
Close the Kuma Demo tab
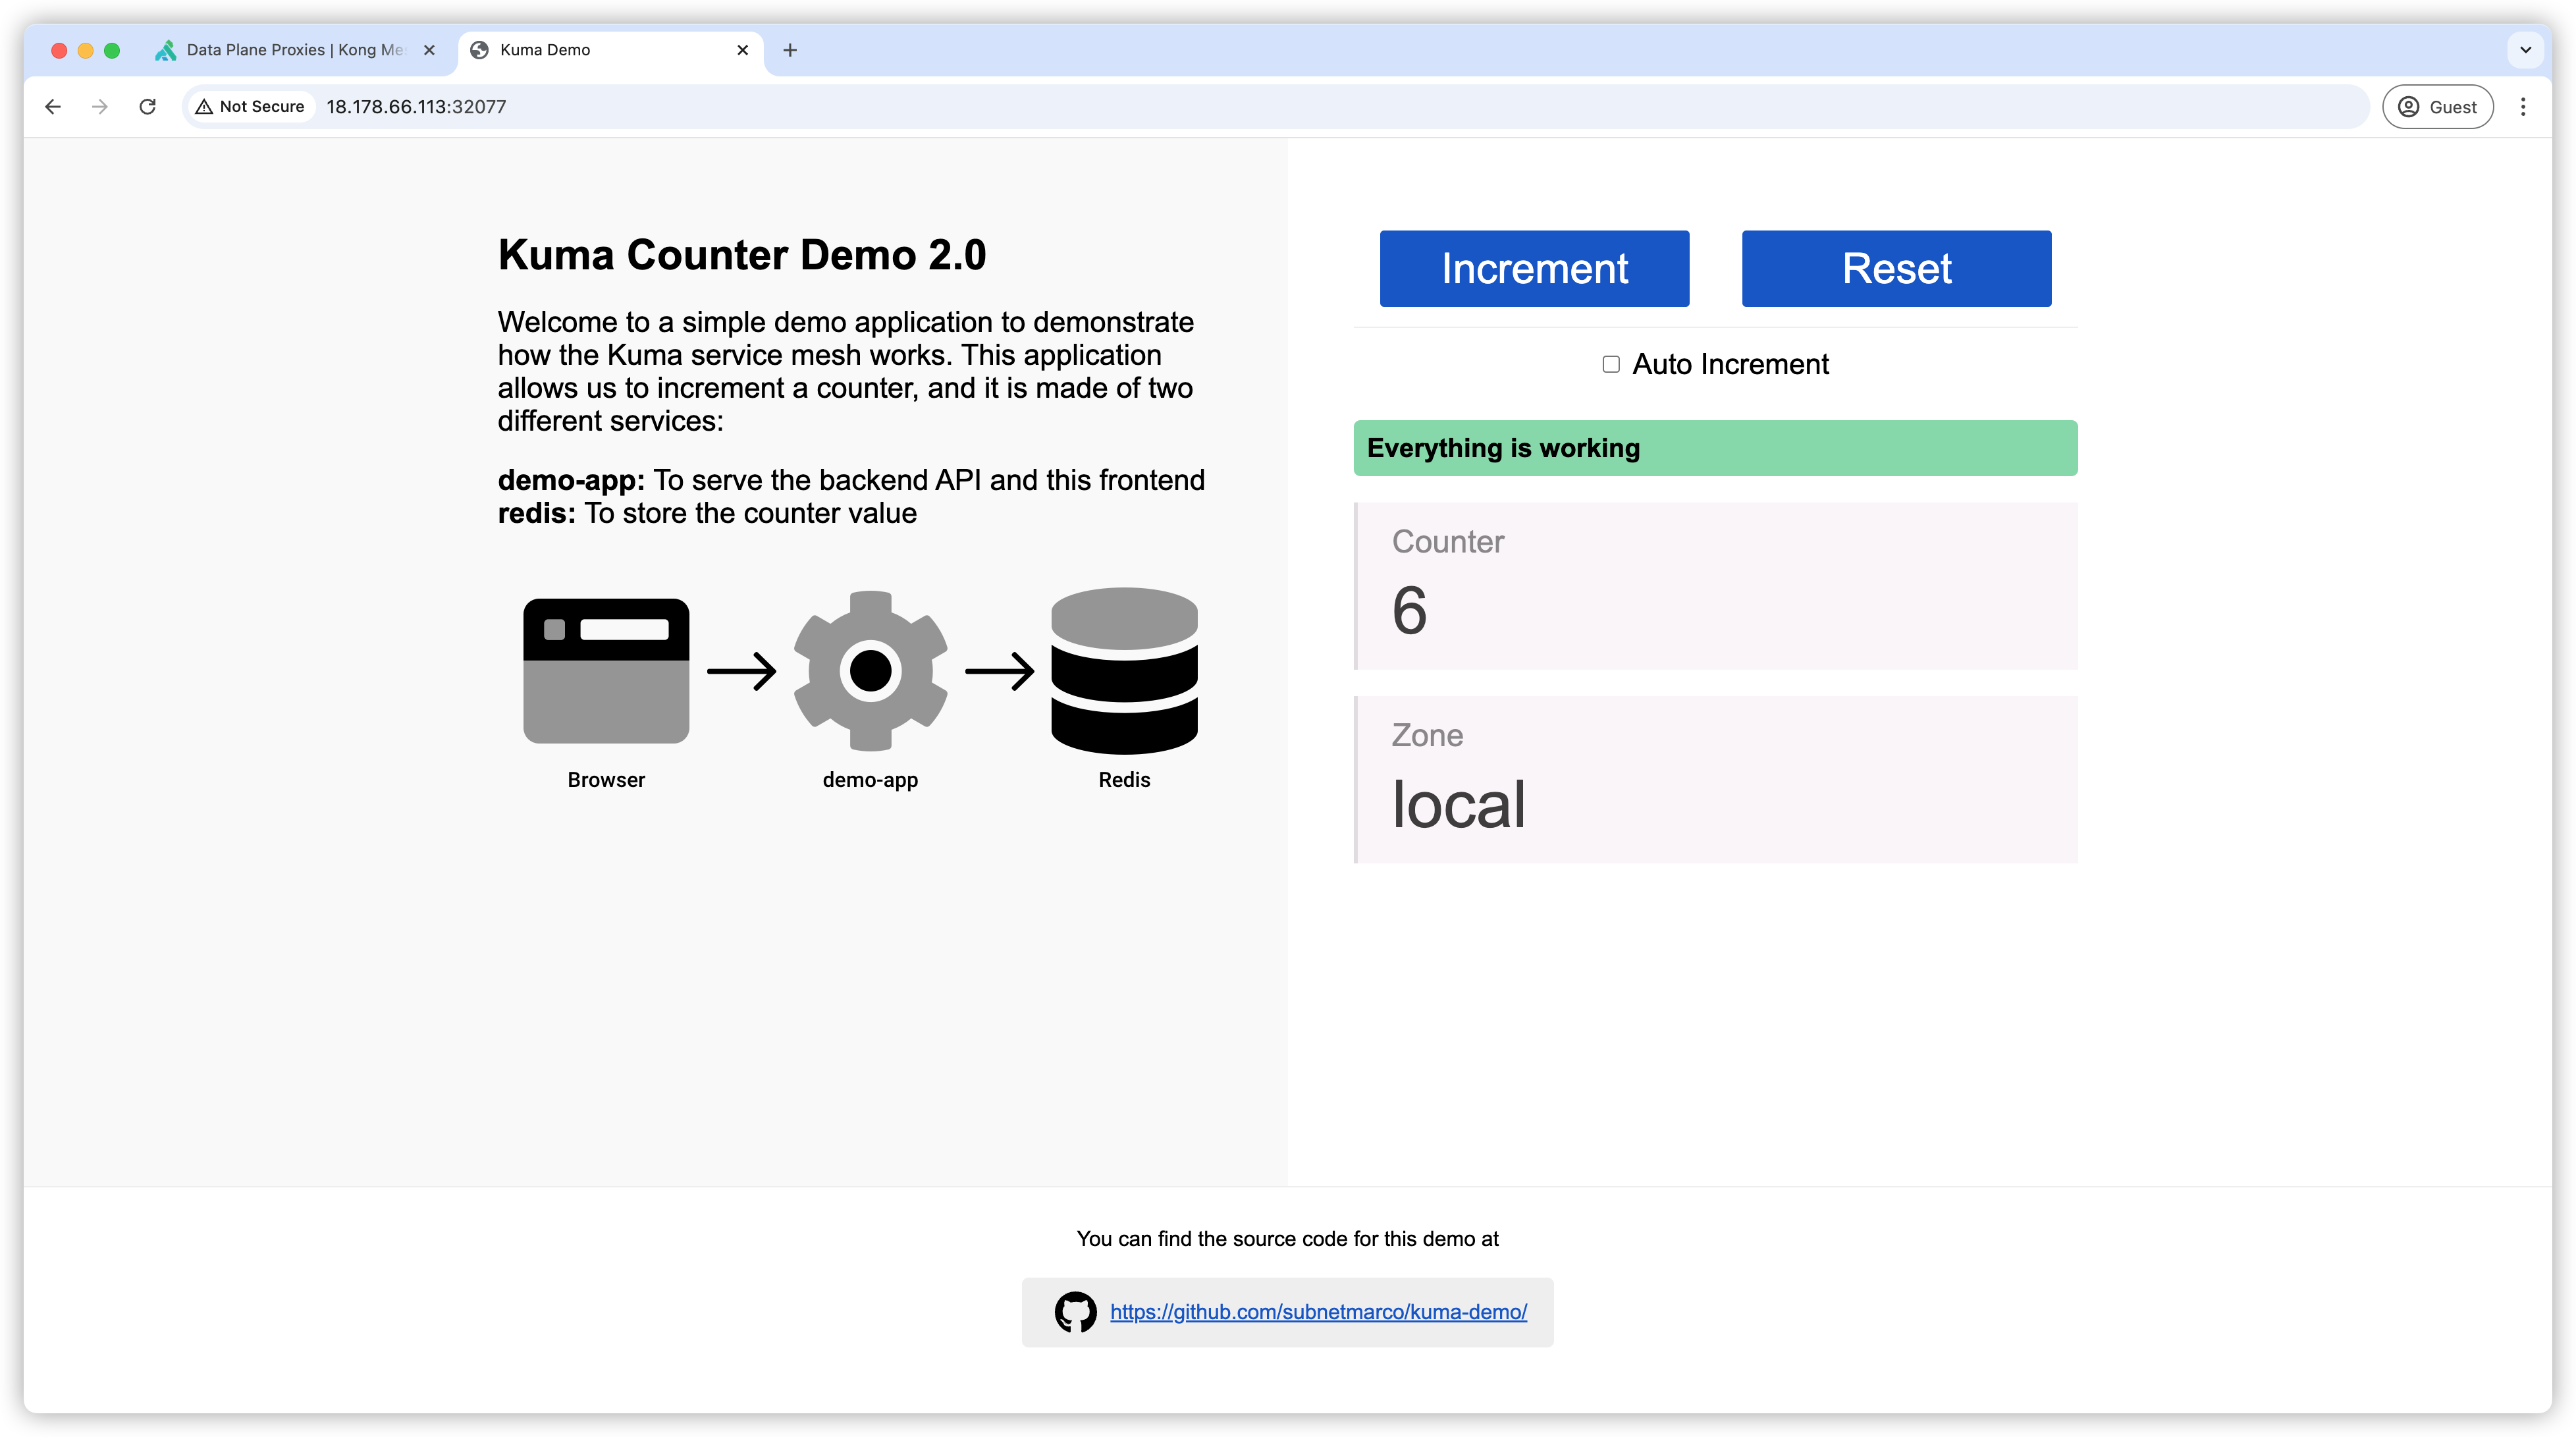tap(742, 49)
